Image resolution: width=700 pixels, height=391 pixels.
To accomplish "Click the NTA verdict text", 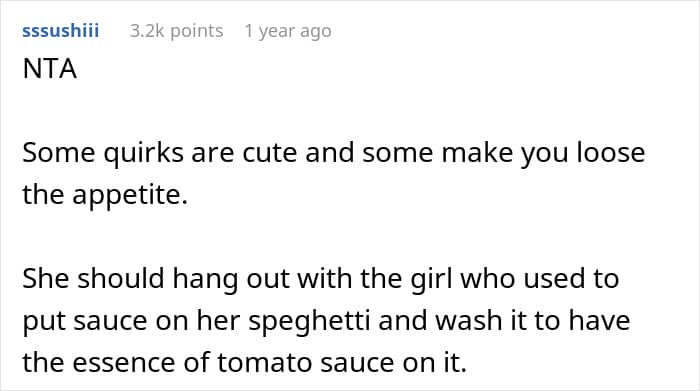I will [50, 69].
